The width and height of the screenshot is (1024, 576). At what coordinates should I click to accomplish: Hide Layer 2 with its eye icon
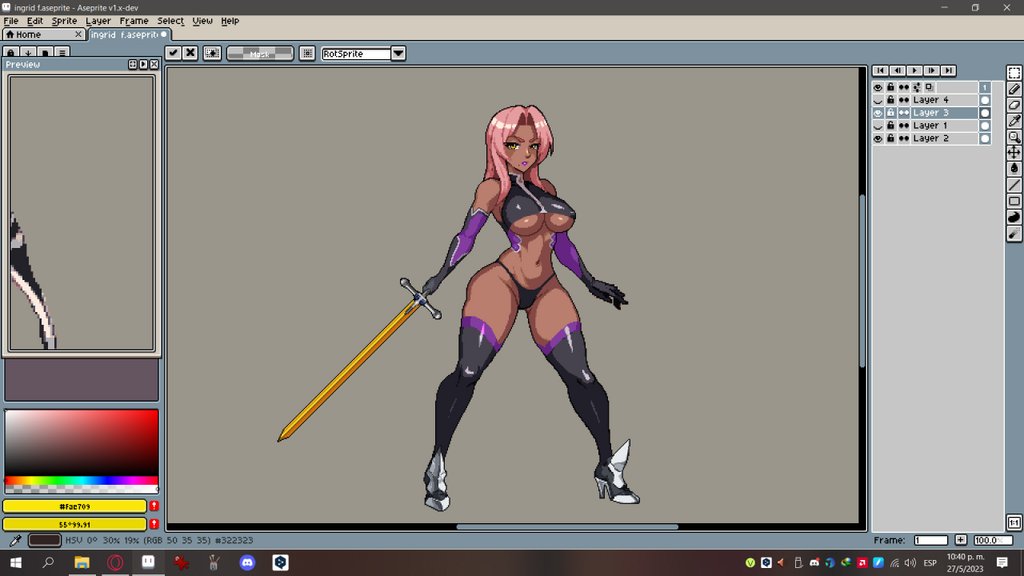878,138
